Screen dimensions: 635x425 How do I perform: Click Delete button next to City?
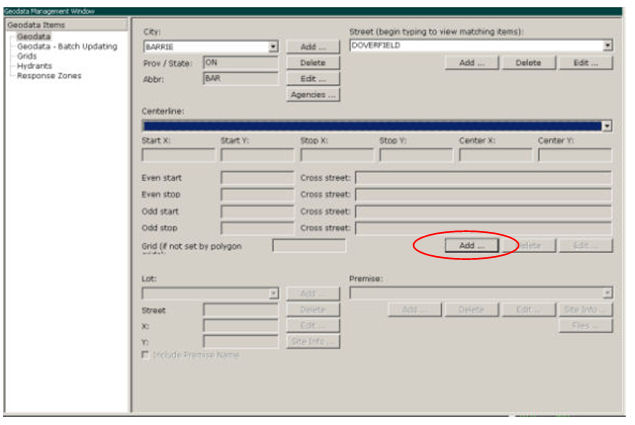pos(313,62)
